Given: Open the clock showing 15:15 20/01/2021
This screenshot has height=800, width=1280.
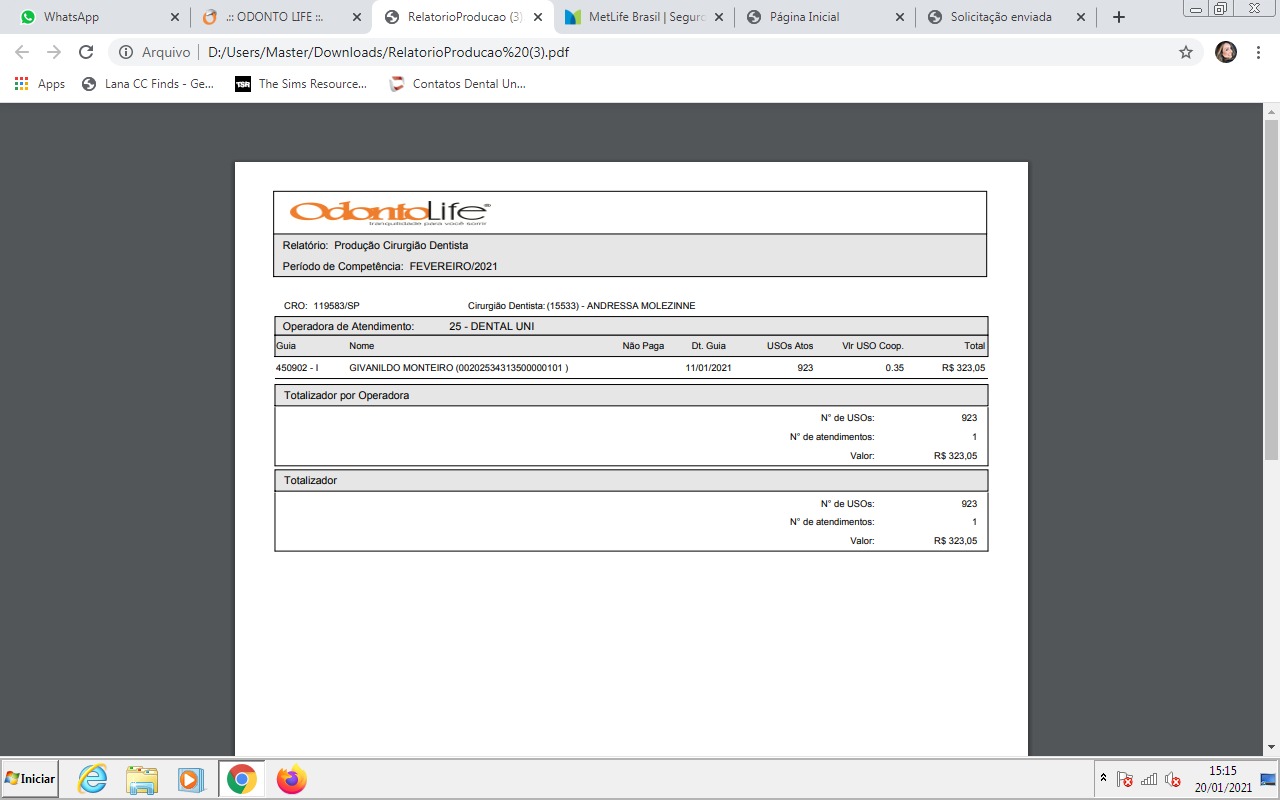Looking at the screenshot, I should [1223, 779].
